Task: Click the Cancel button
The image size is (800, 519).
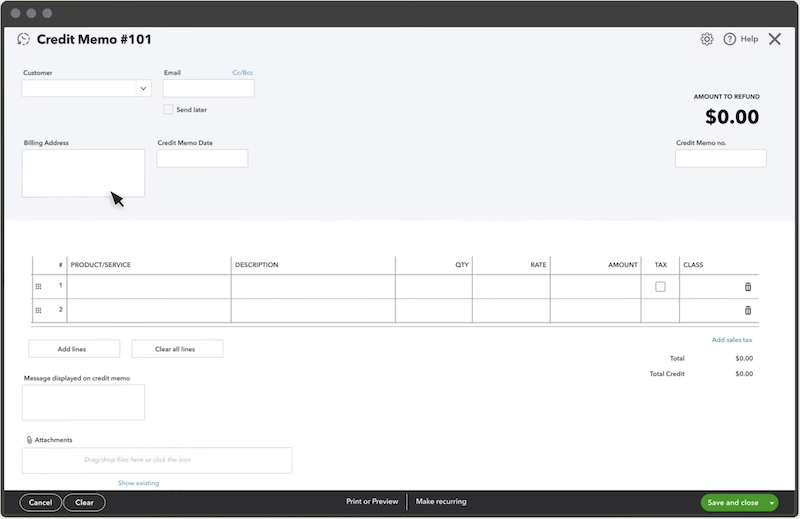Action: click(x=40, y=503)
